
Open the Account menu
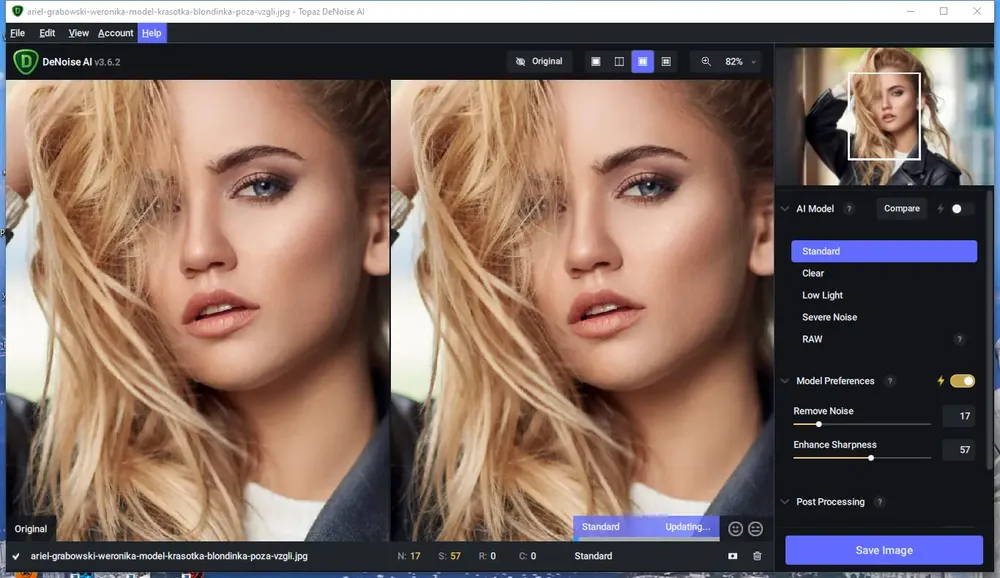(x=115, y=33)
